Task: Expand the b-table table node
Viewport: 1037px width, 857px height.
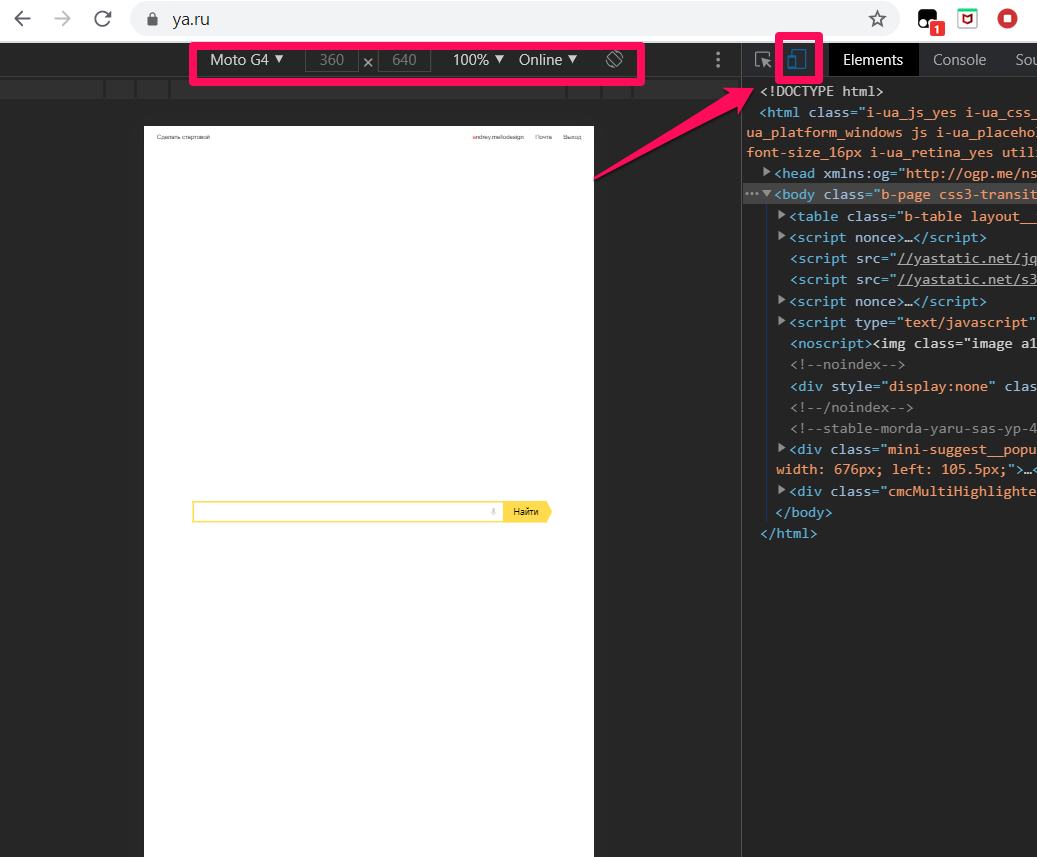Action: 782,215
